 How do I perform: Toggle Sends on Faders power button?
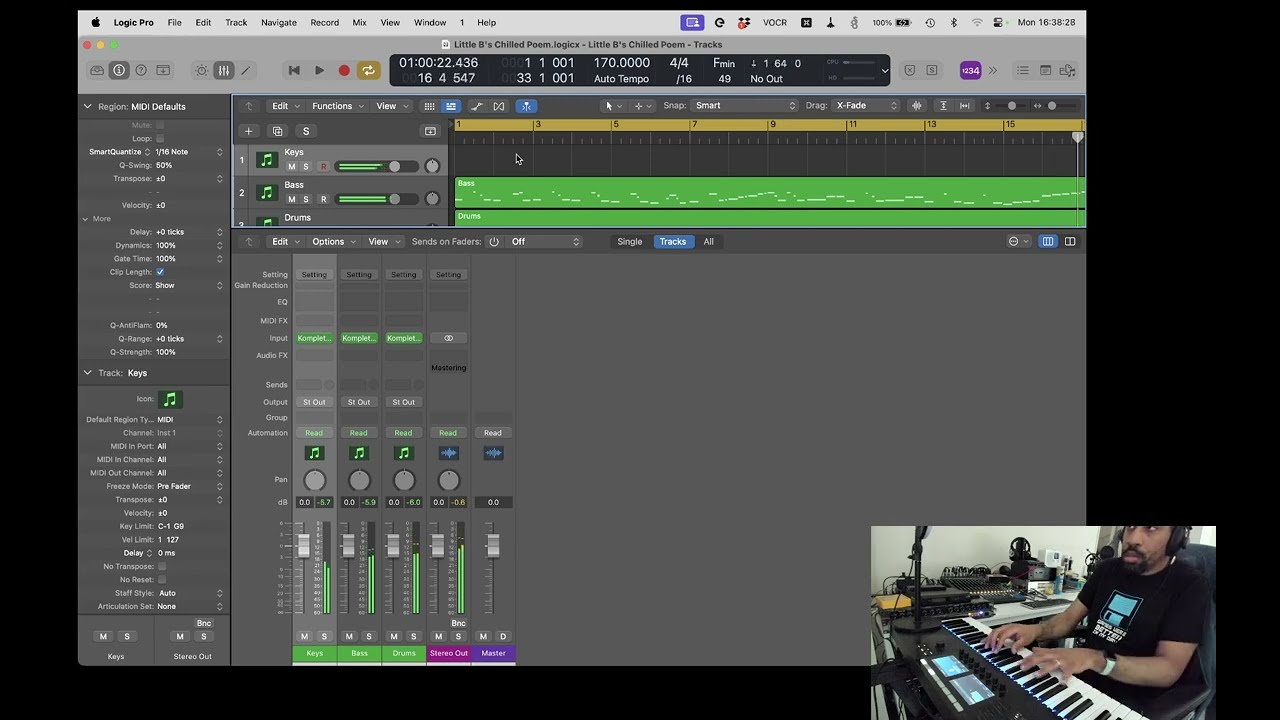494,241
